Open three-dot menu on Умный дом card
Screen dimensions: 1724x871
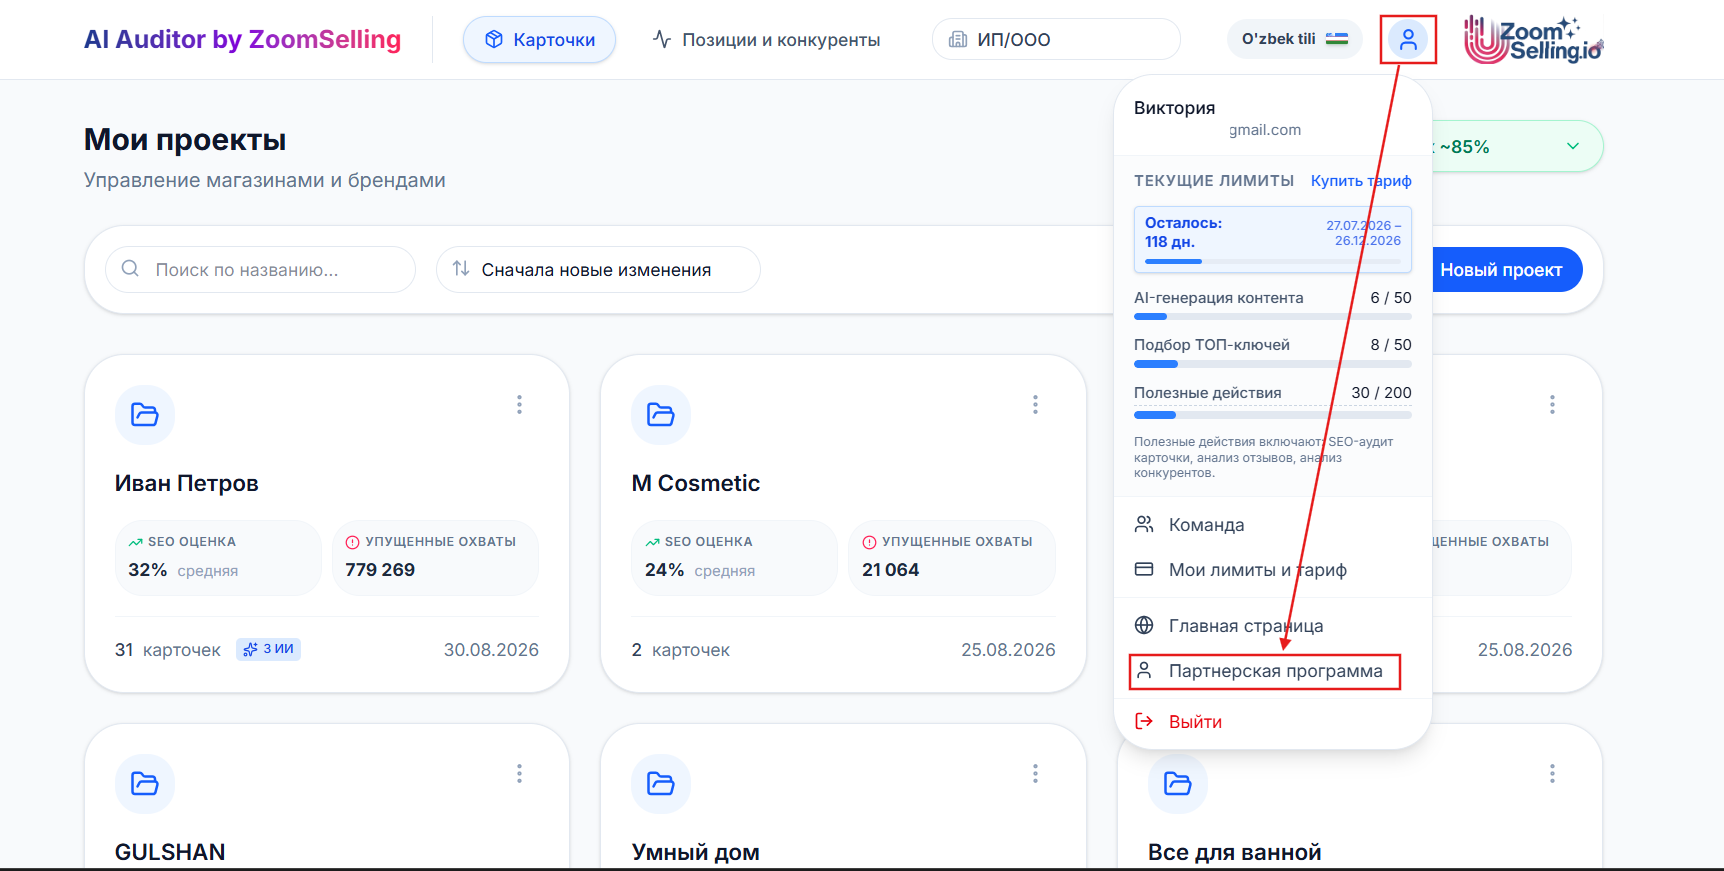tap(1035, 773)
